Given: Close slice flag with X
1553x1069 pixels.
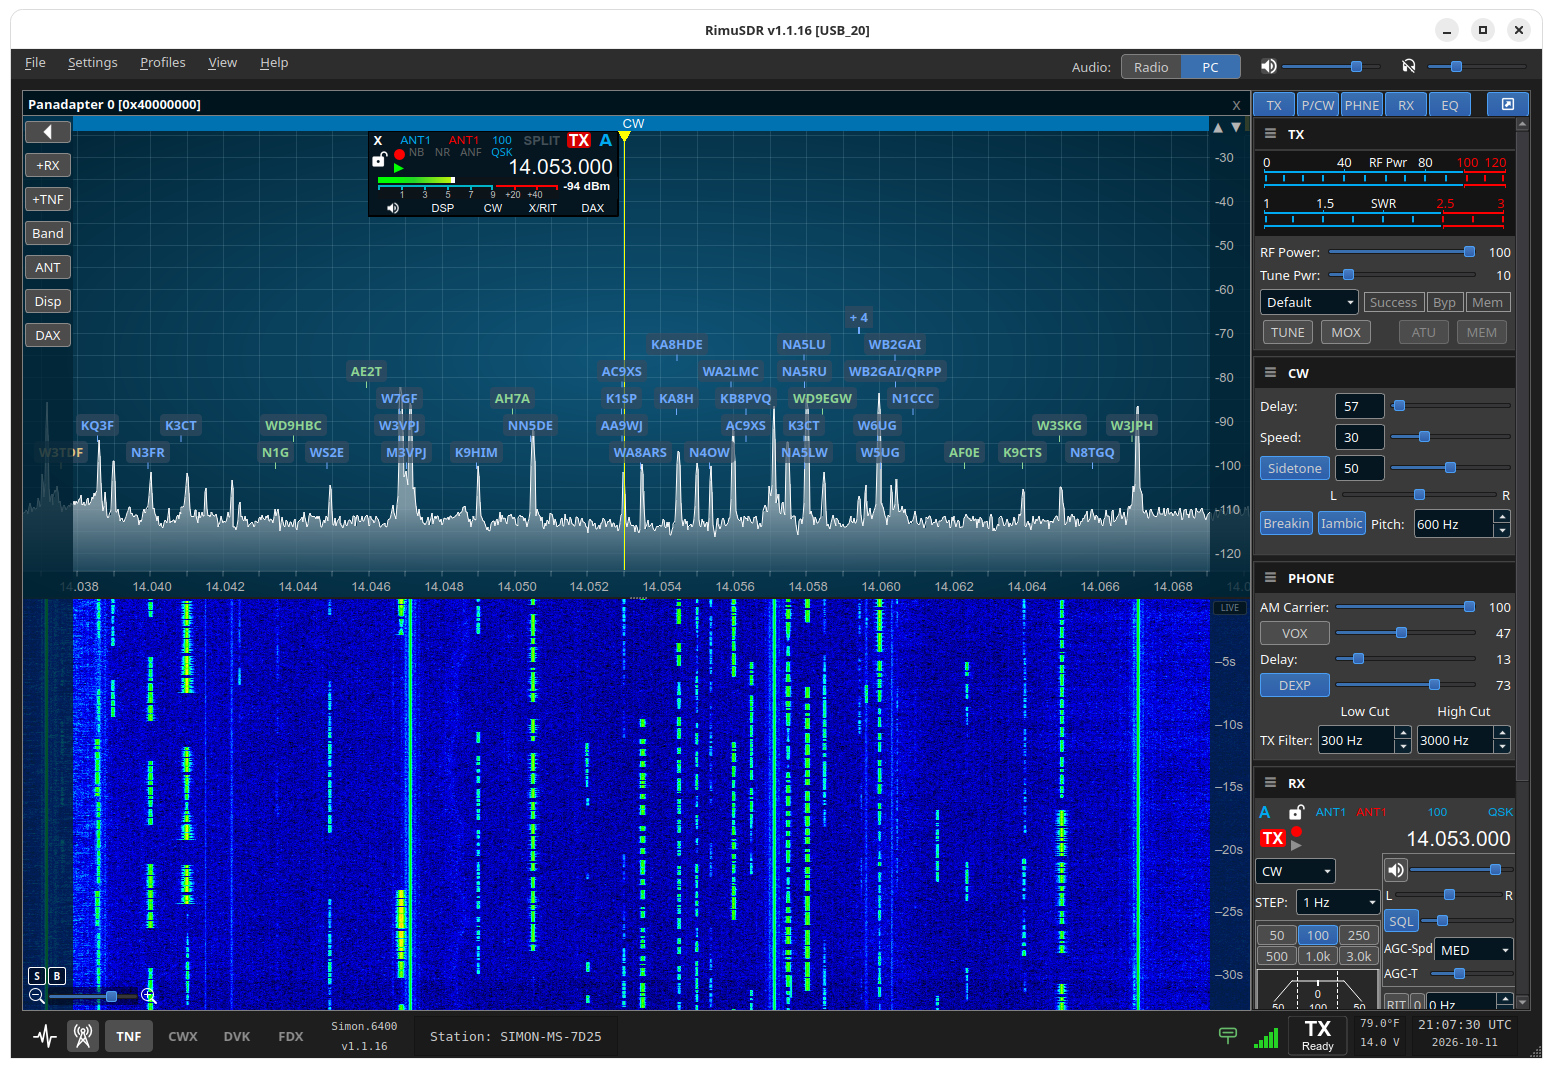Looking at the screenshot, I should tap(378, 141).
